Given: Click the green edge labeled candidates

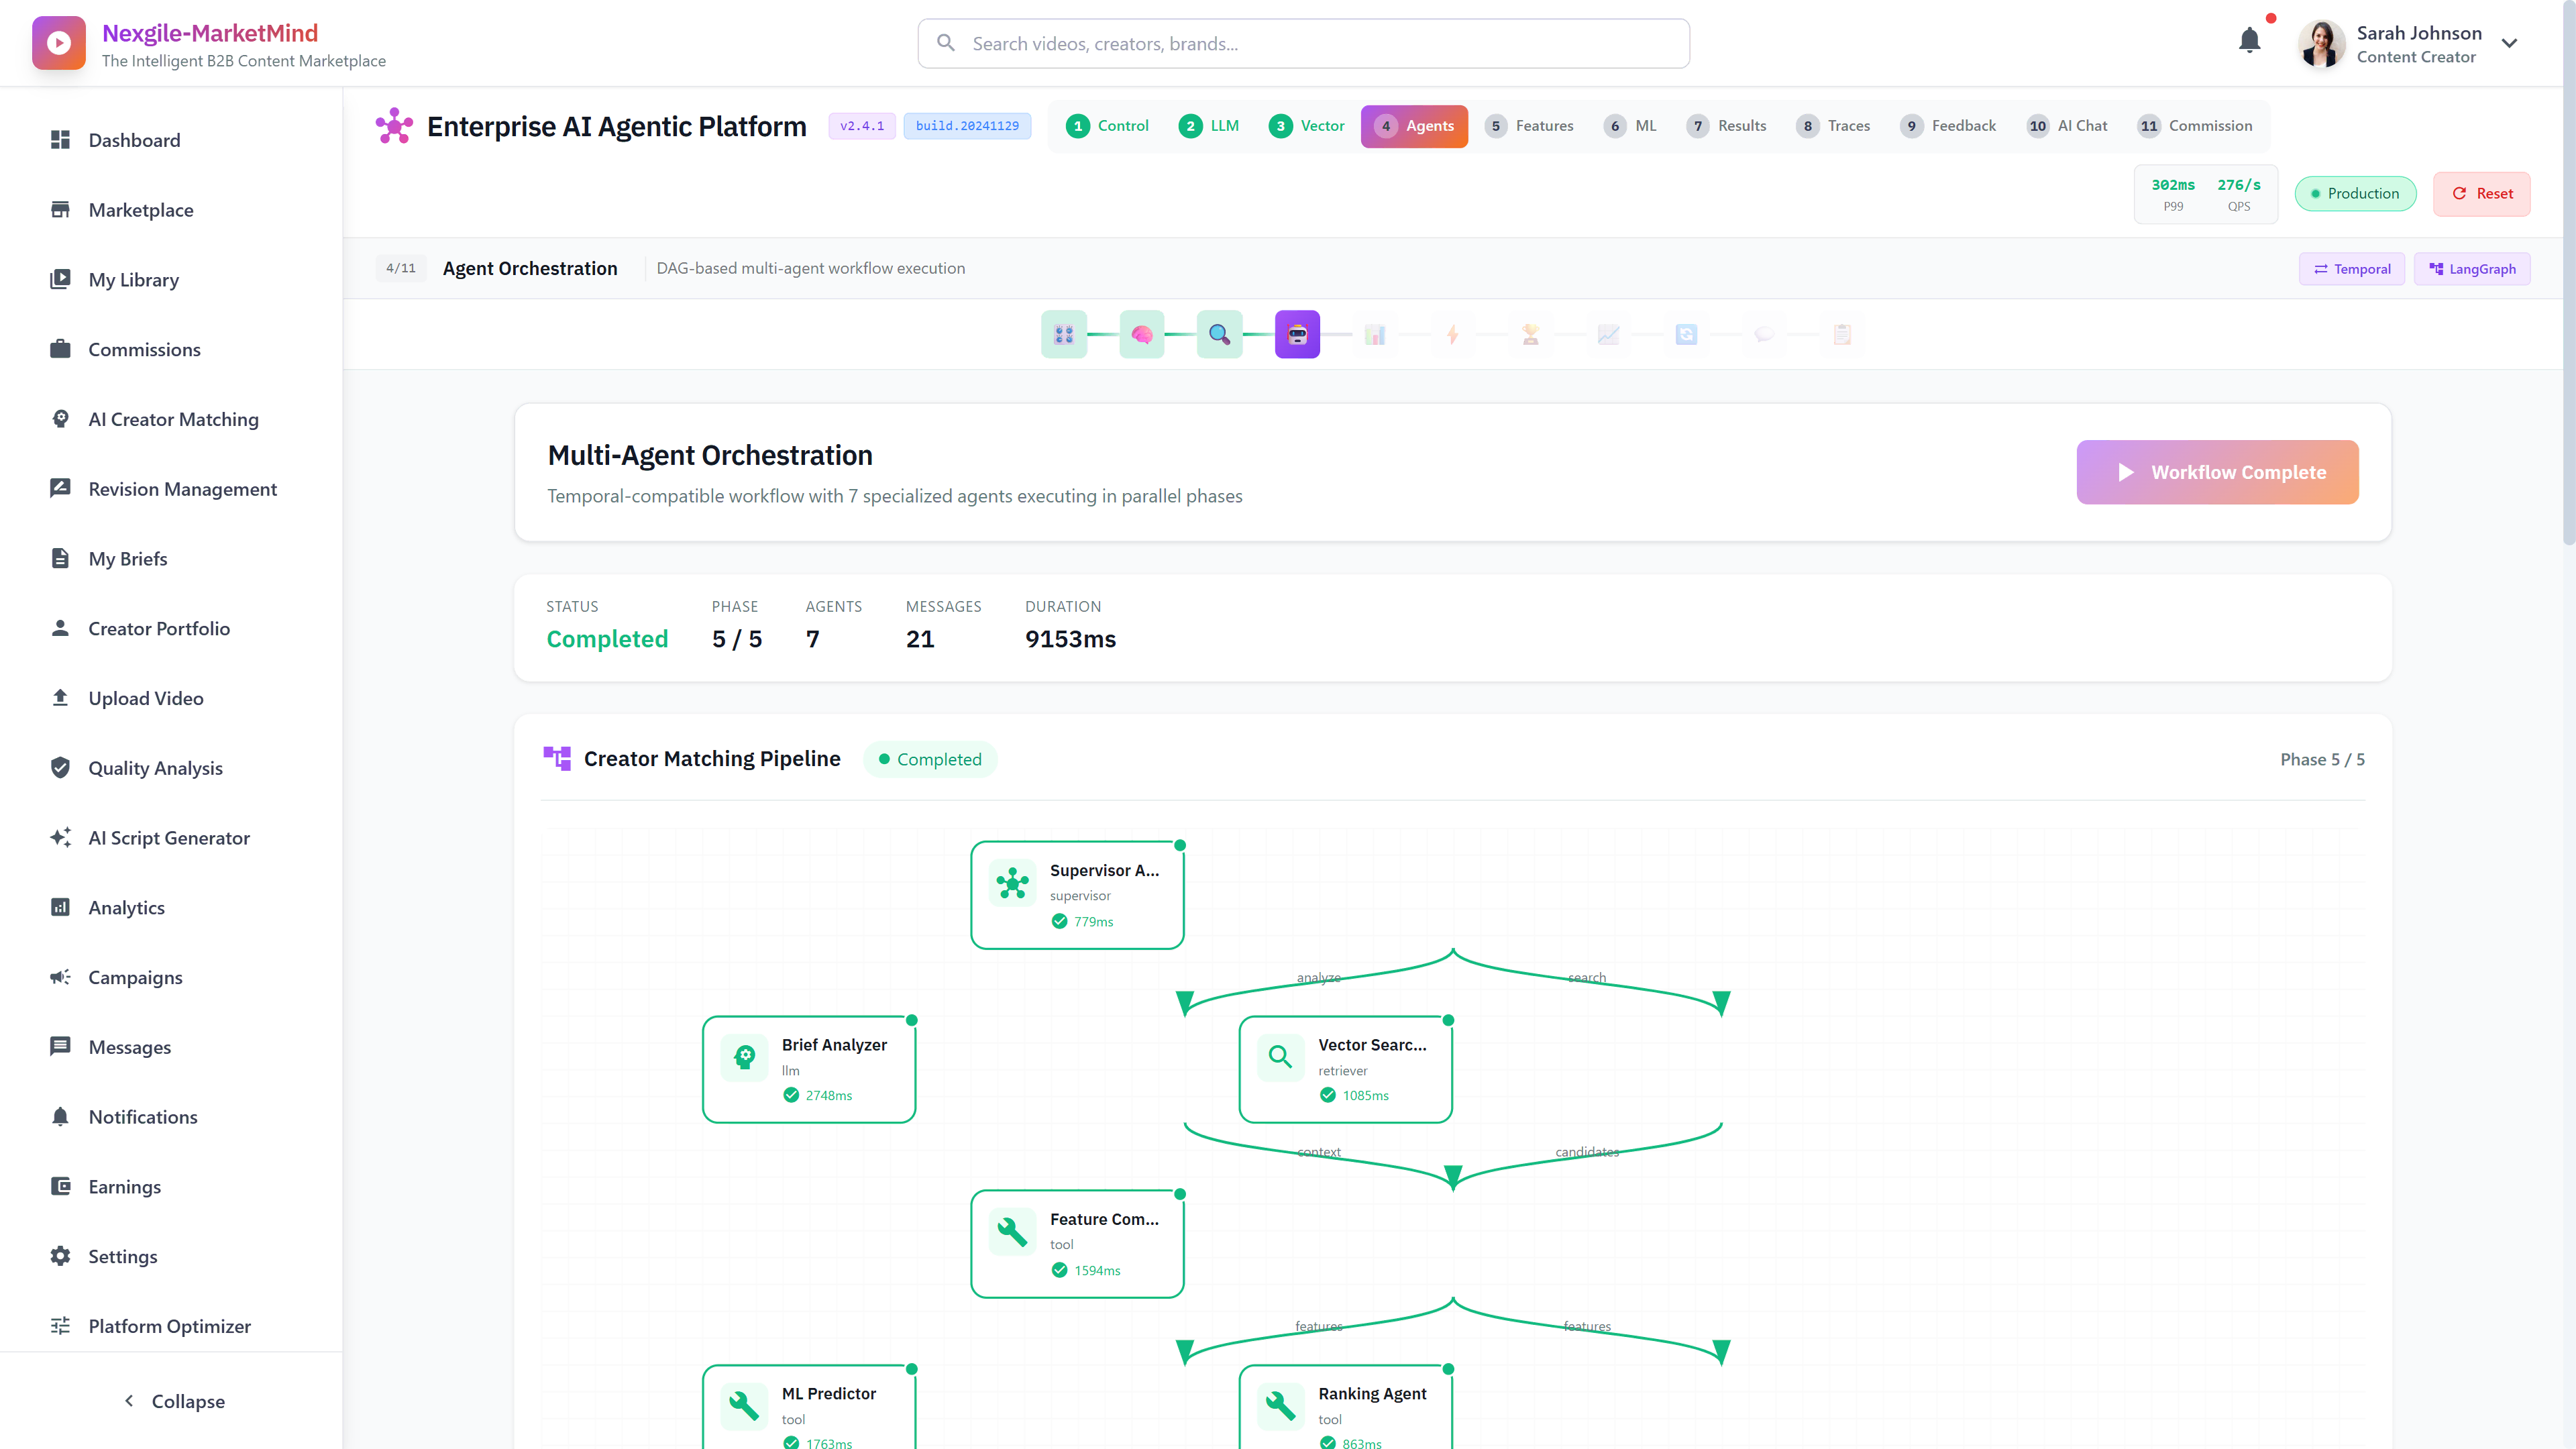Looking at the screenshot, I should pos(1587,1151).
